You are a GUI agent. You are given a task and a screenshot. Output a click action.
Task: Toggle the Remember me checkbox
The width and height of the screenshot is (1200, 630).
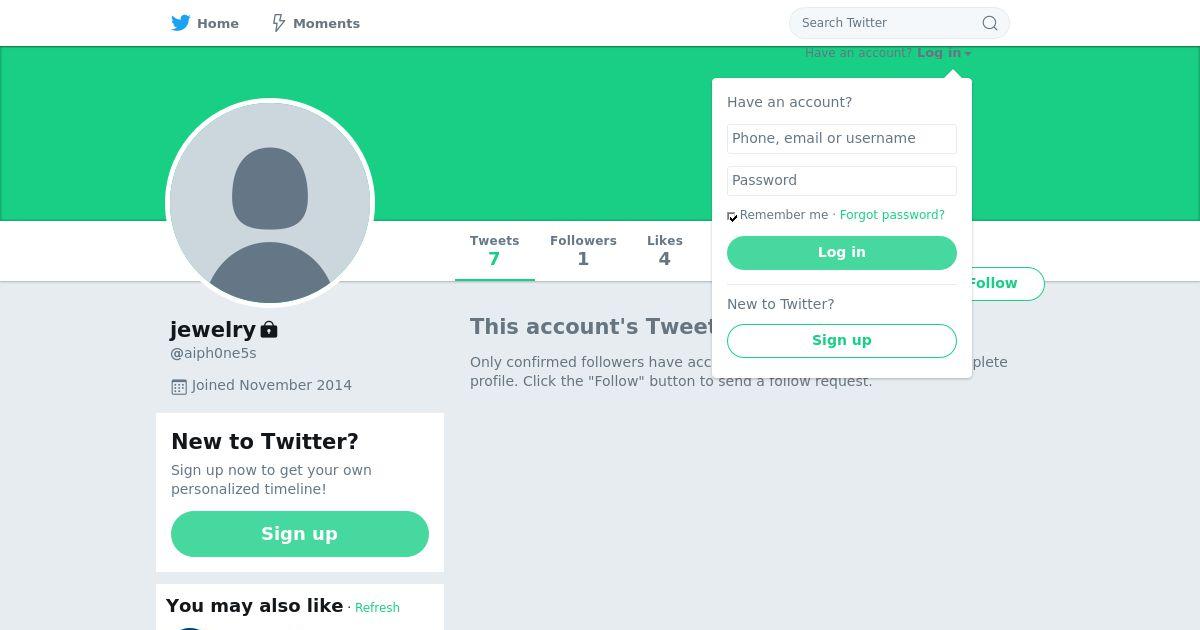(732, 216)
